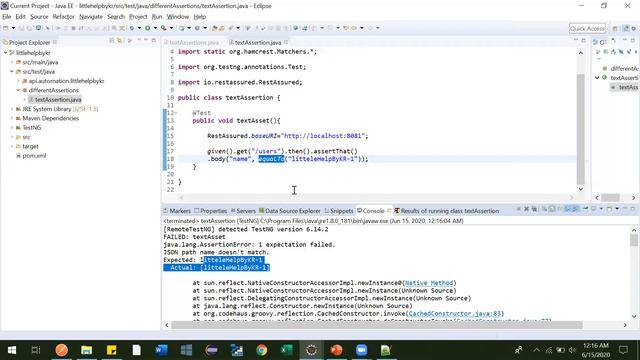Switch to the Data Source Explorer tab
This screenshot has width=640, height=360.
[x=289, y=211]
